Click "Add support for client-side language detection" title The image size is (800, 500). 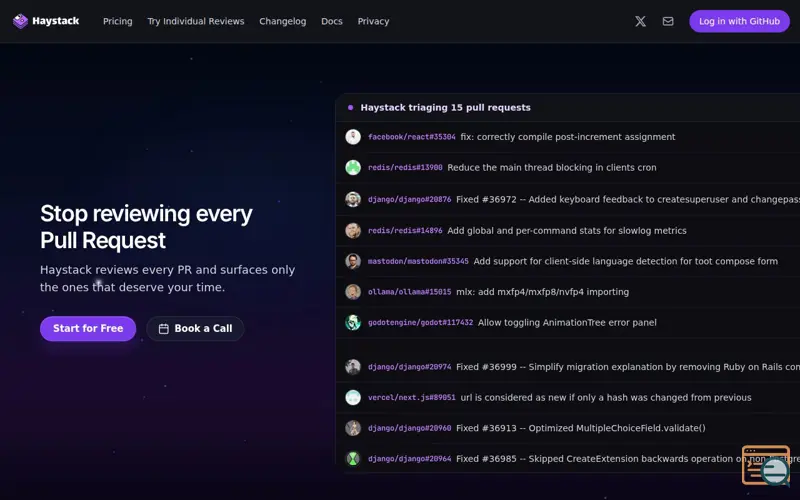626,261
